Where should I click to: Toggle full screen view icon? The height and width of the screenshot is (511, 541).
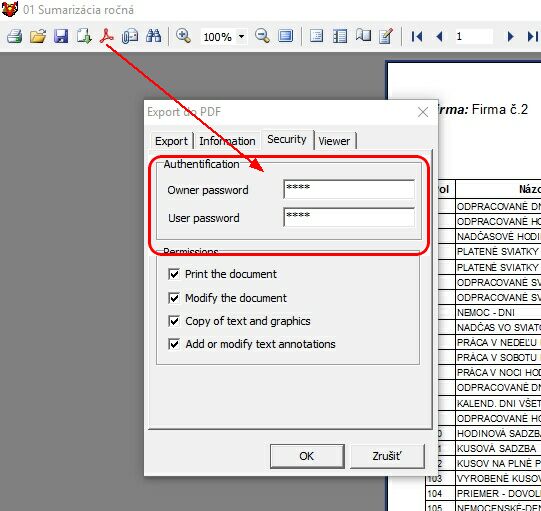tap(285, 36)
